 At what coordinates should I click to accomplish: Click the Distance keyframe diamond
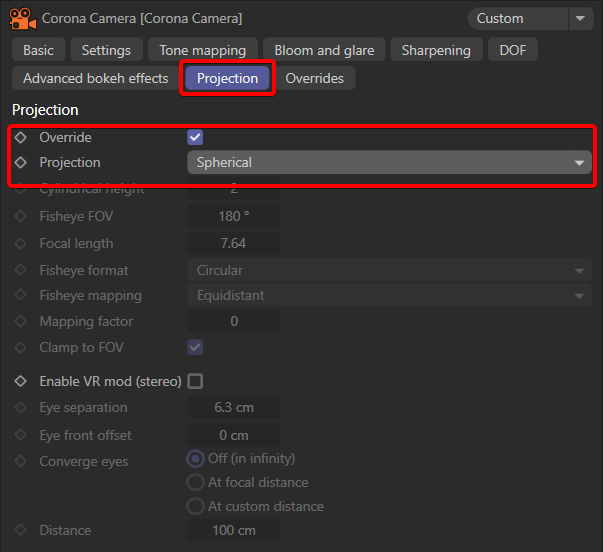point(20,530)
